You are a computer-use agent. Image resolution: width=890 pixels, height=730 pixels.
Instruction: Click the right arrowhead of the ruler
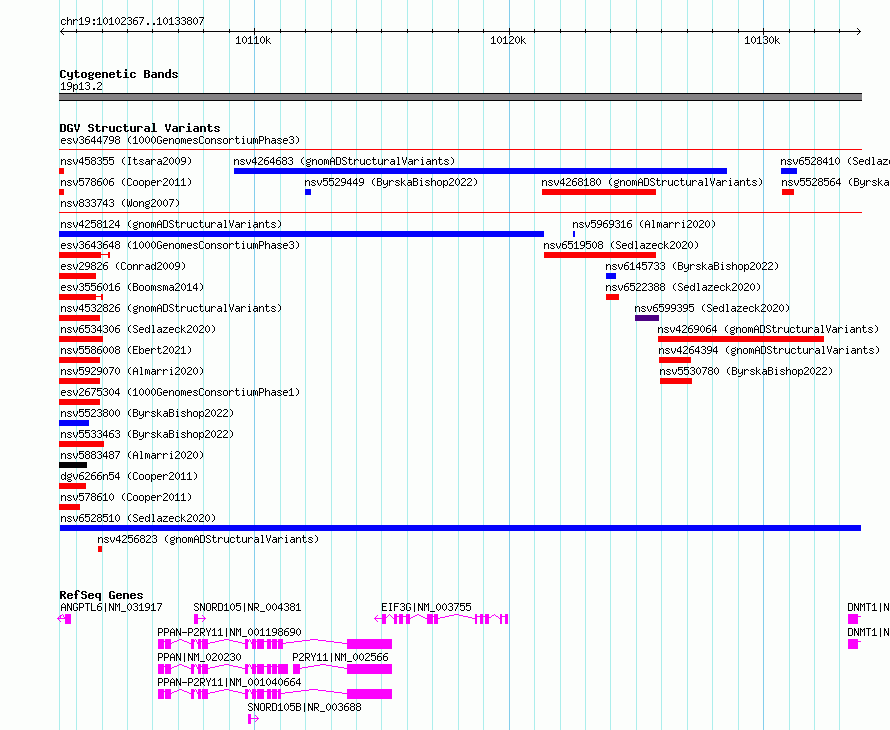coord(858,31)
